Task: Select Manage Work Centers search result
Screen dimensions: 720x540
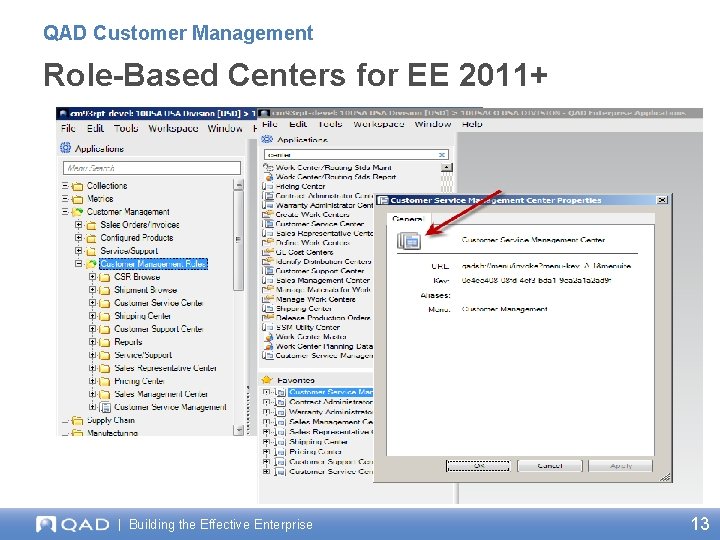Action: tap(315, 299)
